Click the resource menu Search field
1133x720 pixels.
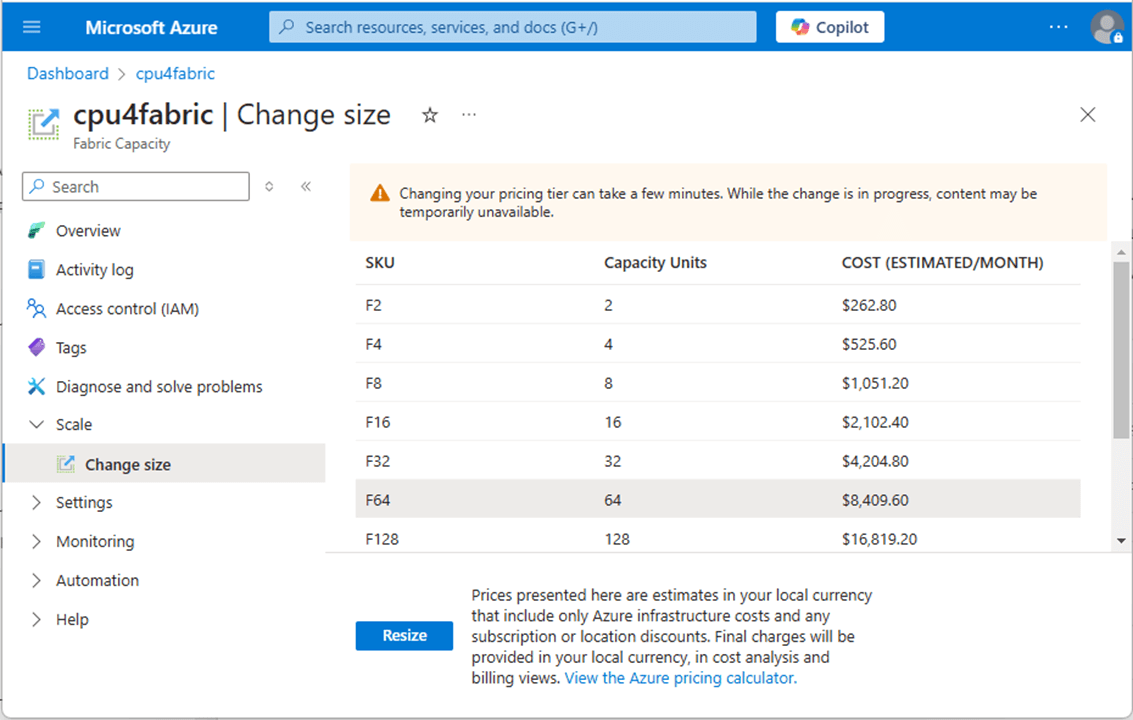coord(136,187)
